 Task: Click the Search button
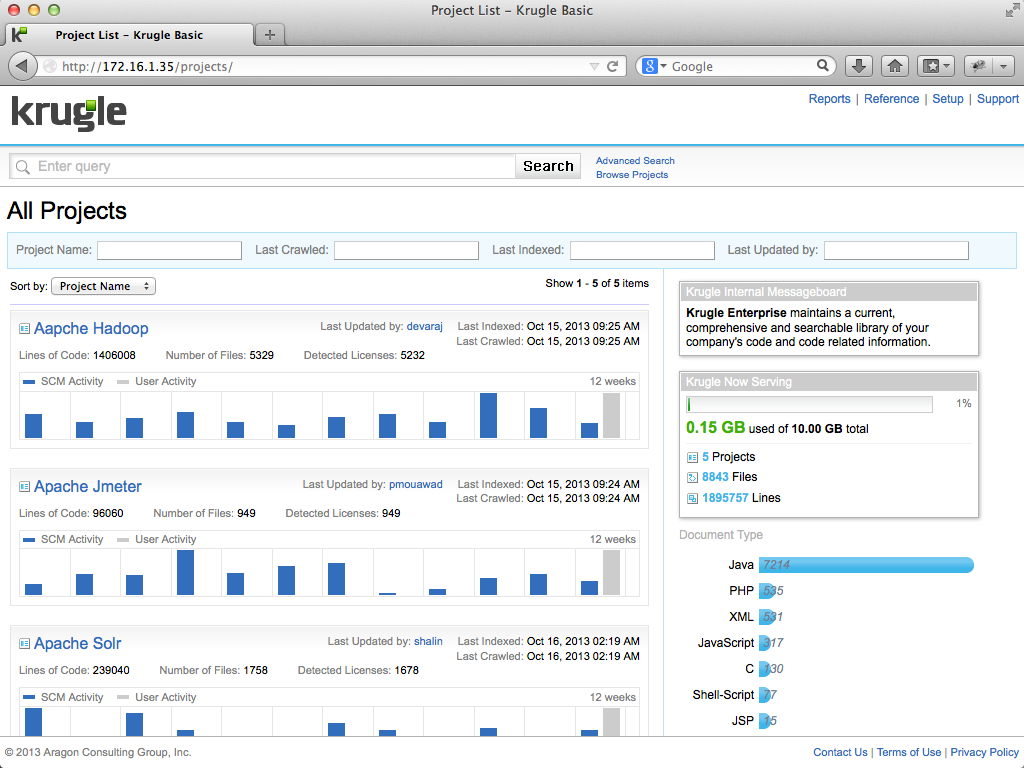point(548,166)
